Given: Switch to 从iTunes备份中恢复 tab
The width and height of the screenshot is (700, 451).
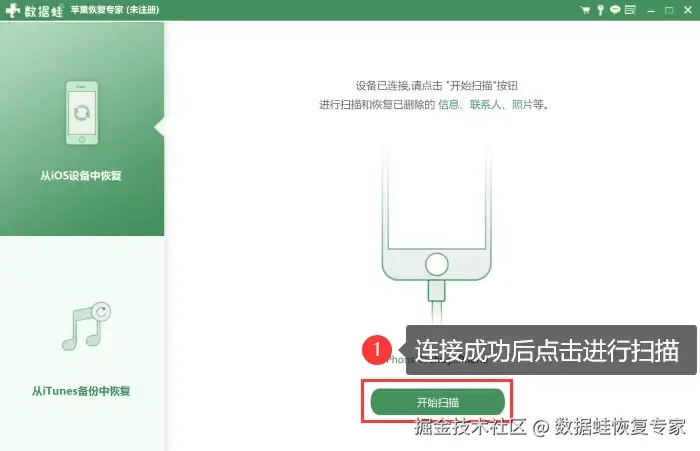Looking at the screenshot, I should click(x=82, y=344).
